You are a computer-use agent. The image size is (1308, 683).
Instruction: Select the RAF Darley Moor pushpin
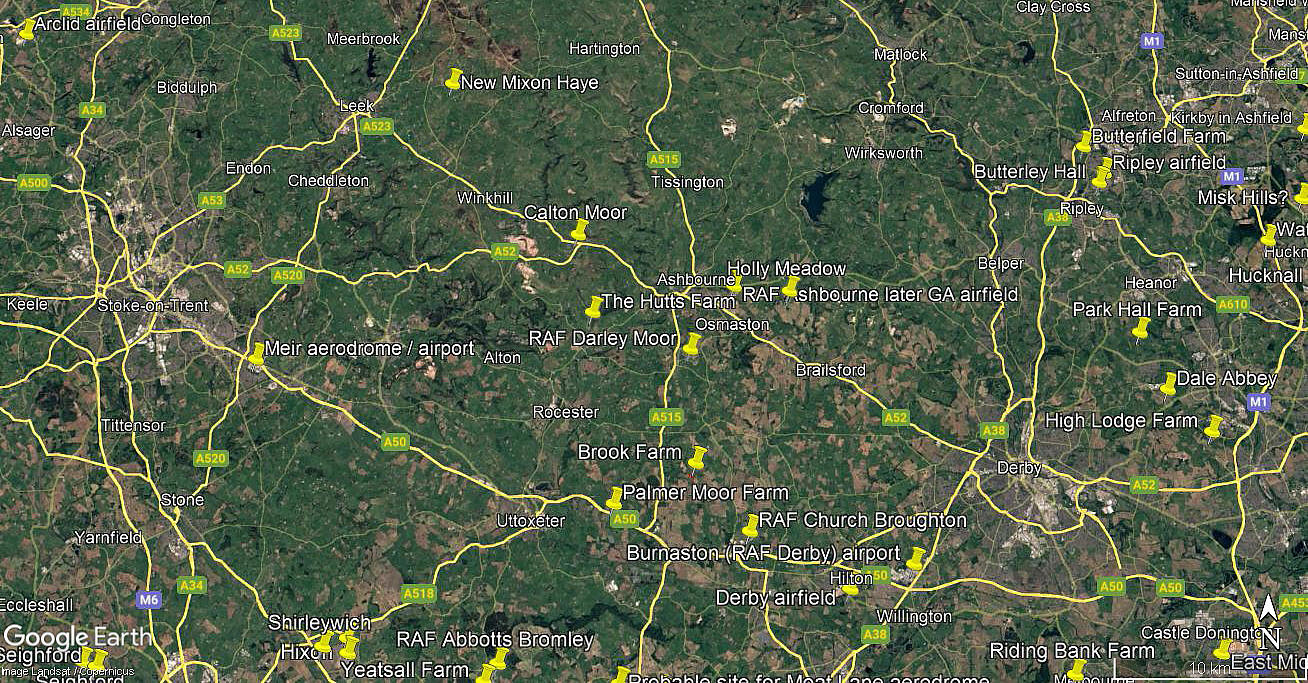pyautogui.click(x=692, y=344)
